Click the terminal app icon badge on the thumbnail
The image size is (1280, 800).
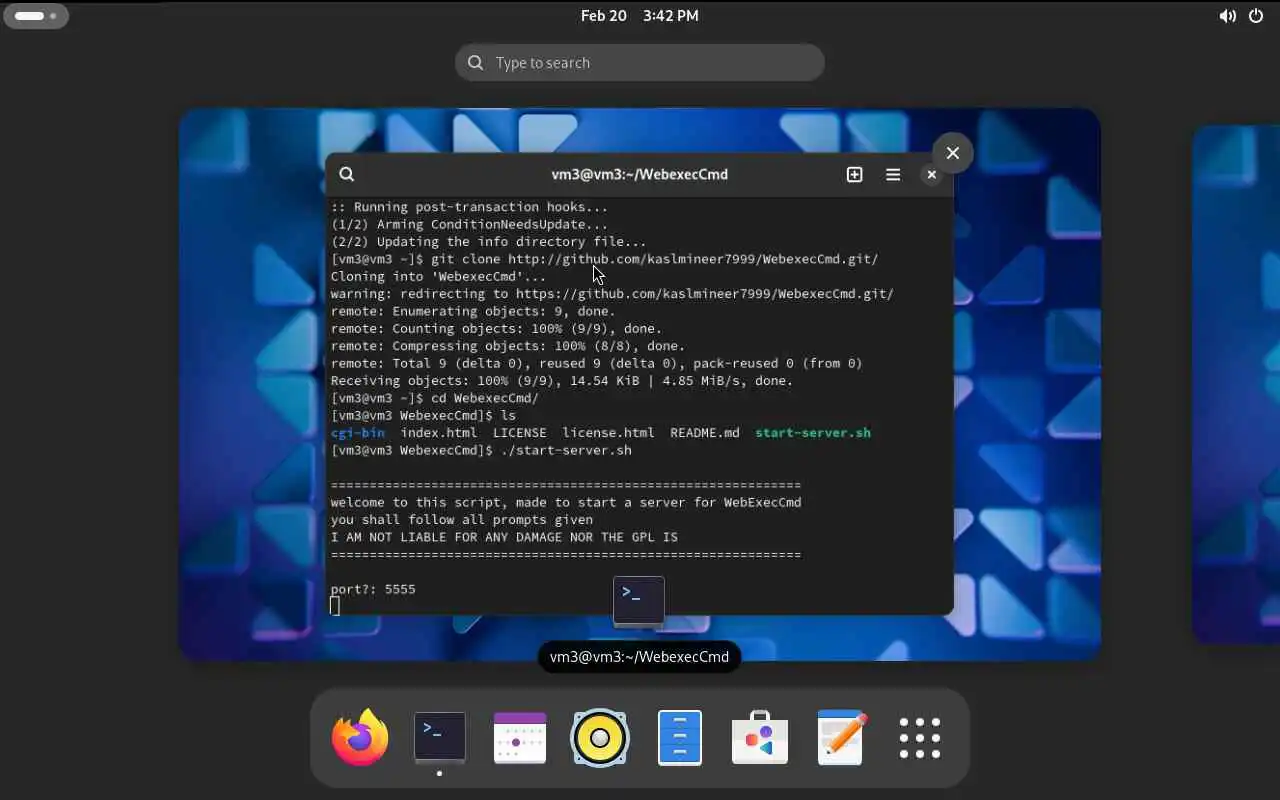pos(639,601)
